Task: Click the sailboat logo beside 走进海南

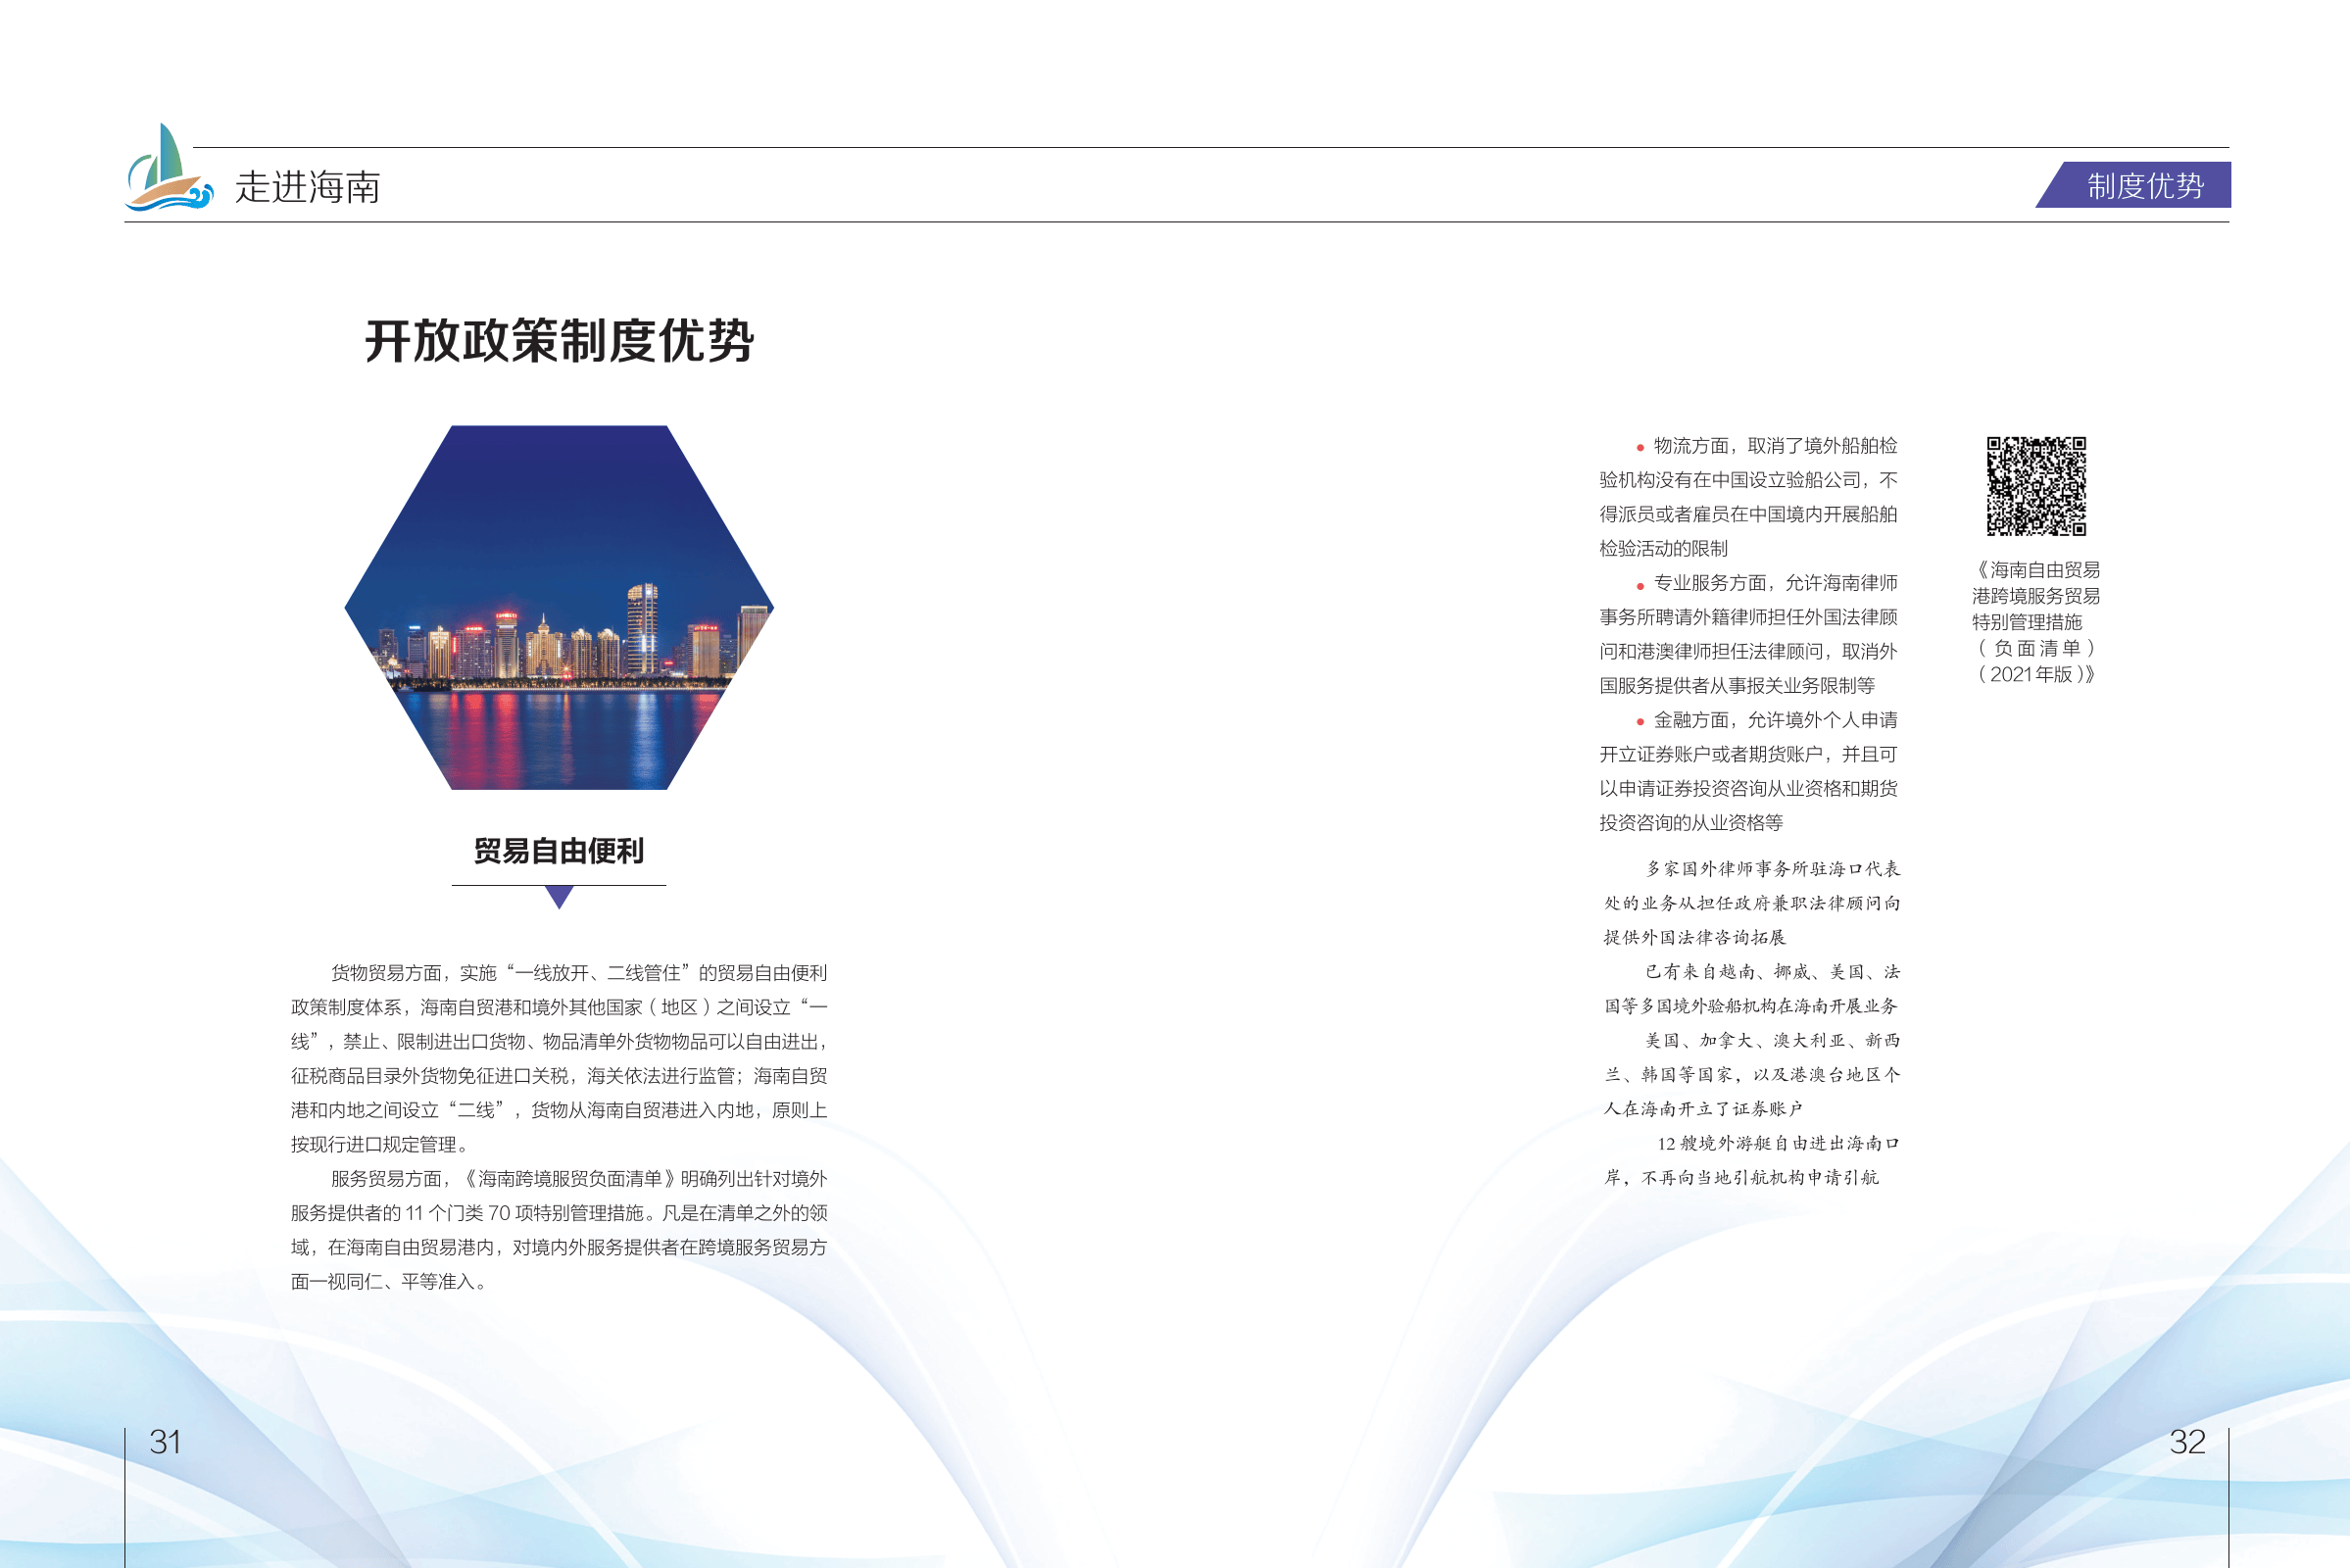Action: coord(169,167)
